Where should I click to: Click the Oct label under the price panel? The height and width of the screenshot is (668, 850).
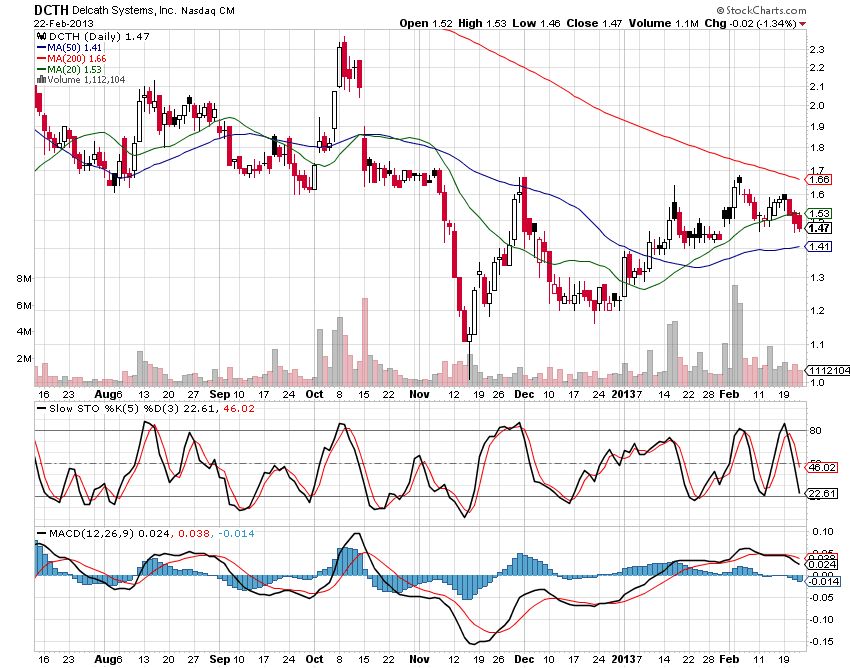(x=314, y=394)
